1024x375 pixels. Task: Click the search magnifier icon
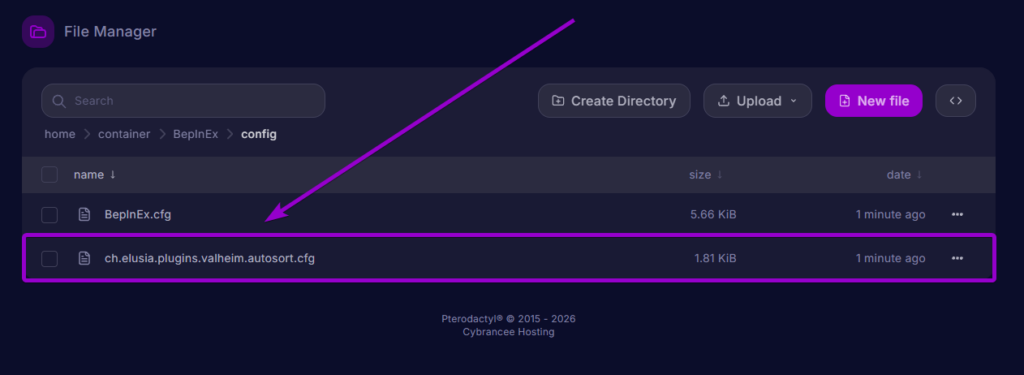tap(59, 101)
